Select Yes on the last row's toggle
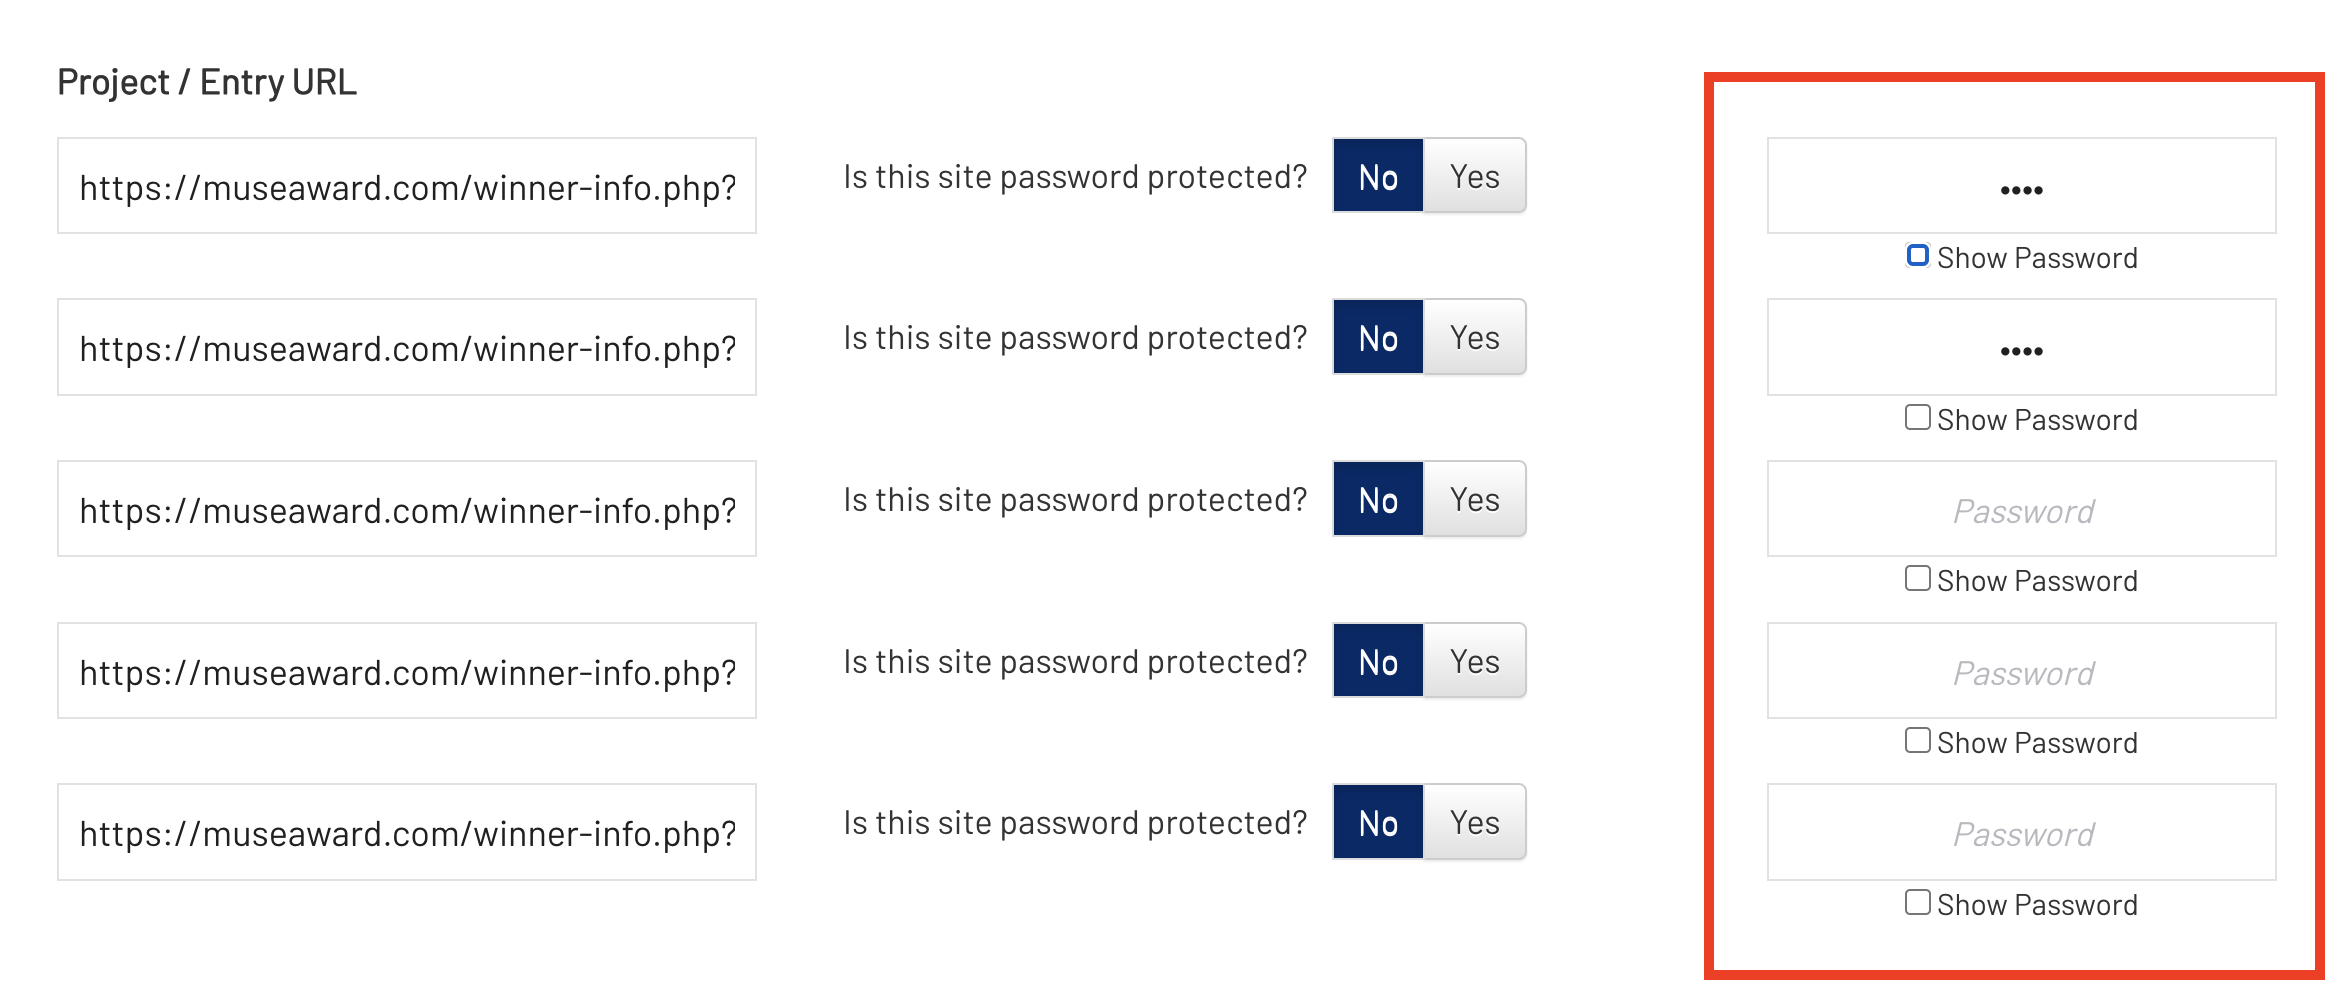This screenshot has height=984, width=2330. coord(1474,822)
